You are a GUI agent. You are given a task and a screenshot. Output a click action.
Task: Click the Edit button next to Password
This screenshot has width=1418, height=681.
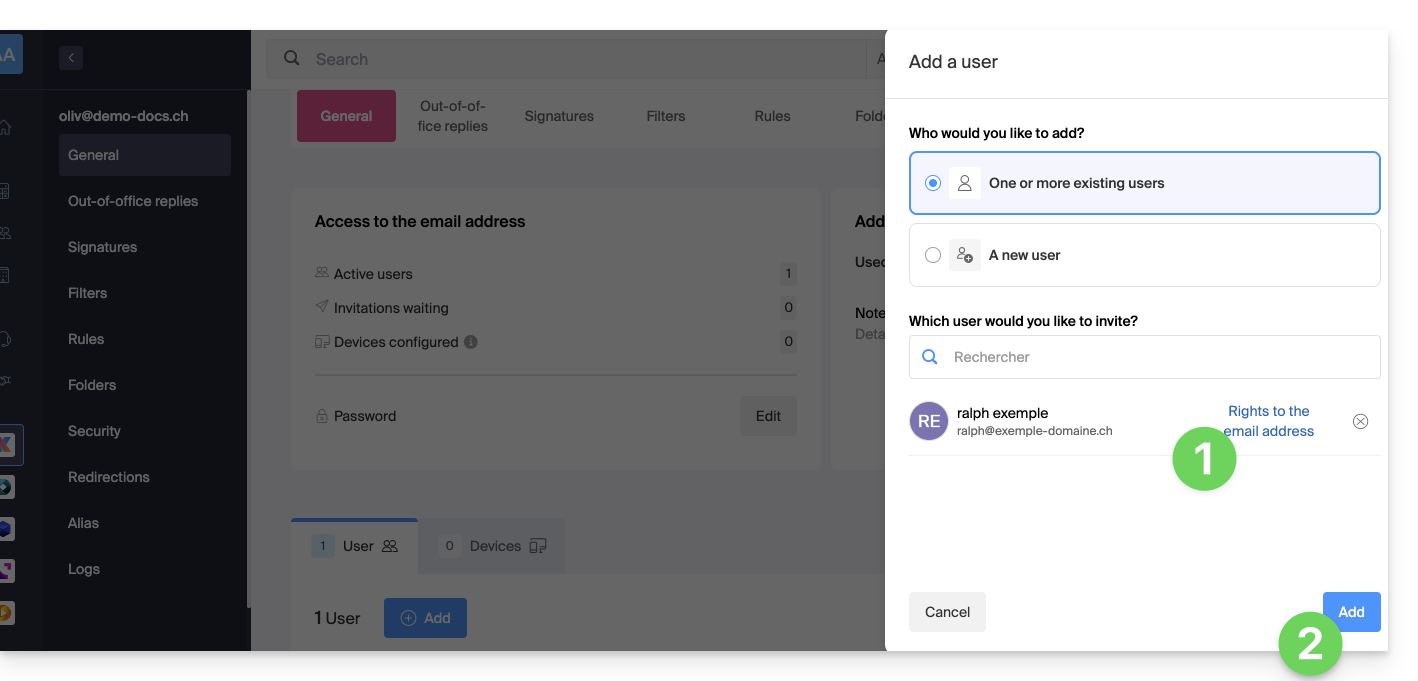[768, 416]
